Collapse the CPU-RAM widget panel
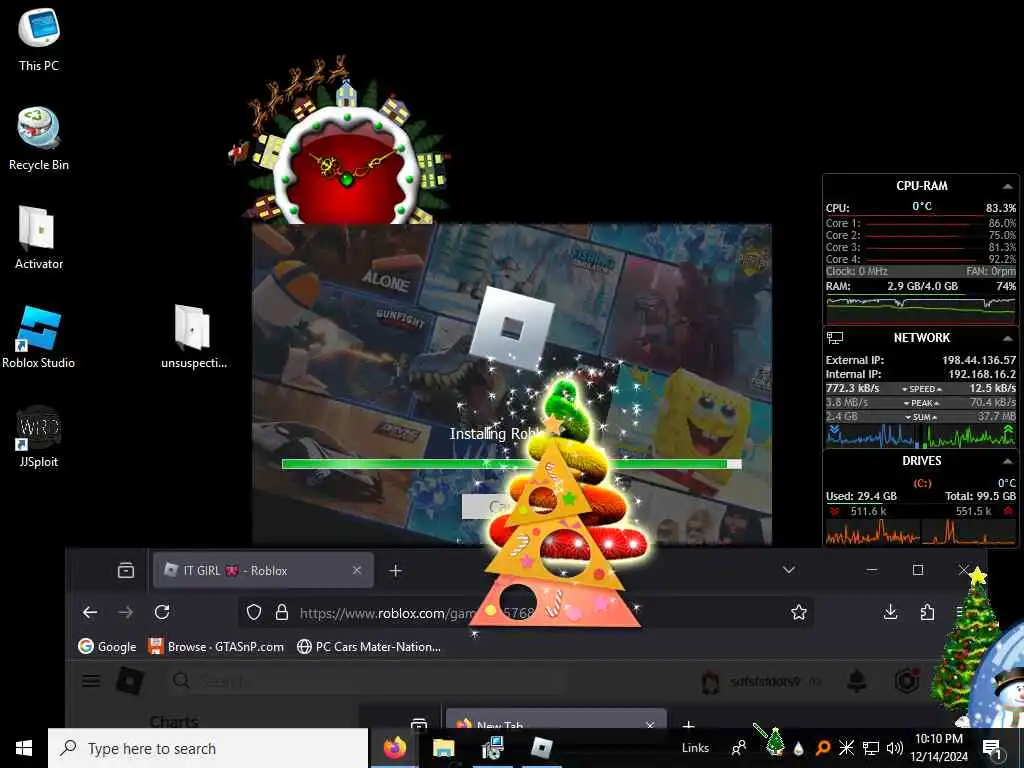Image resolution: width=1024 pixels, height=768 pixels. [x=1008, y=186]
